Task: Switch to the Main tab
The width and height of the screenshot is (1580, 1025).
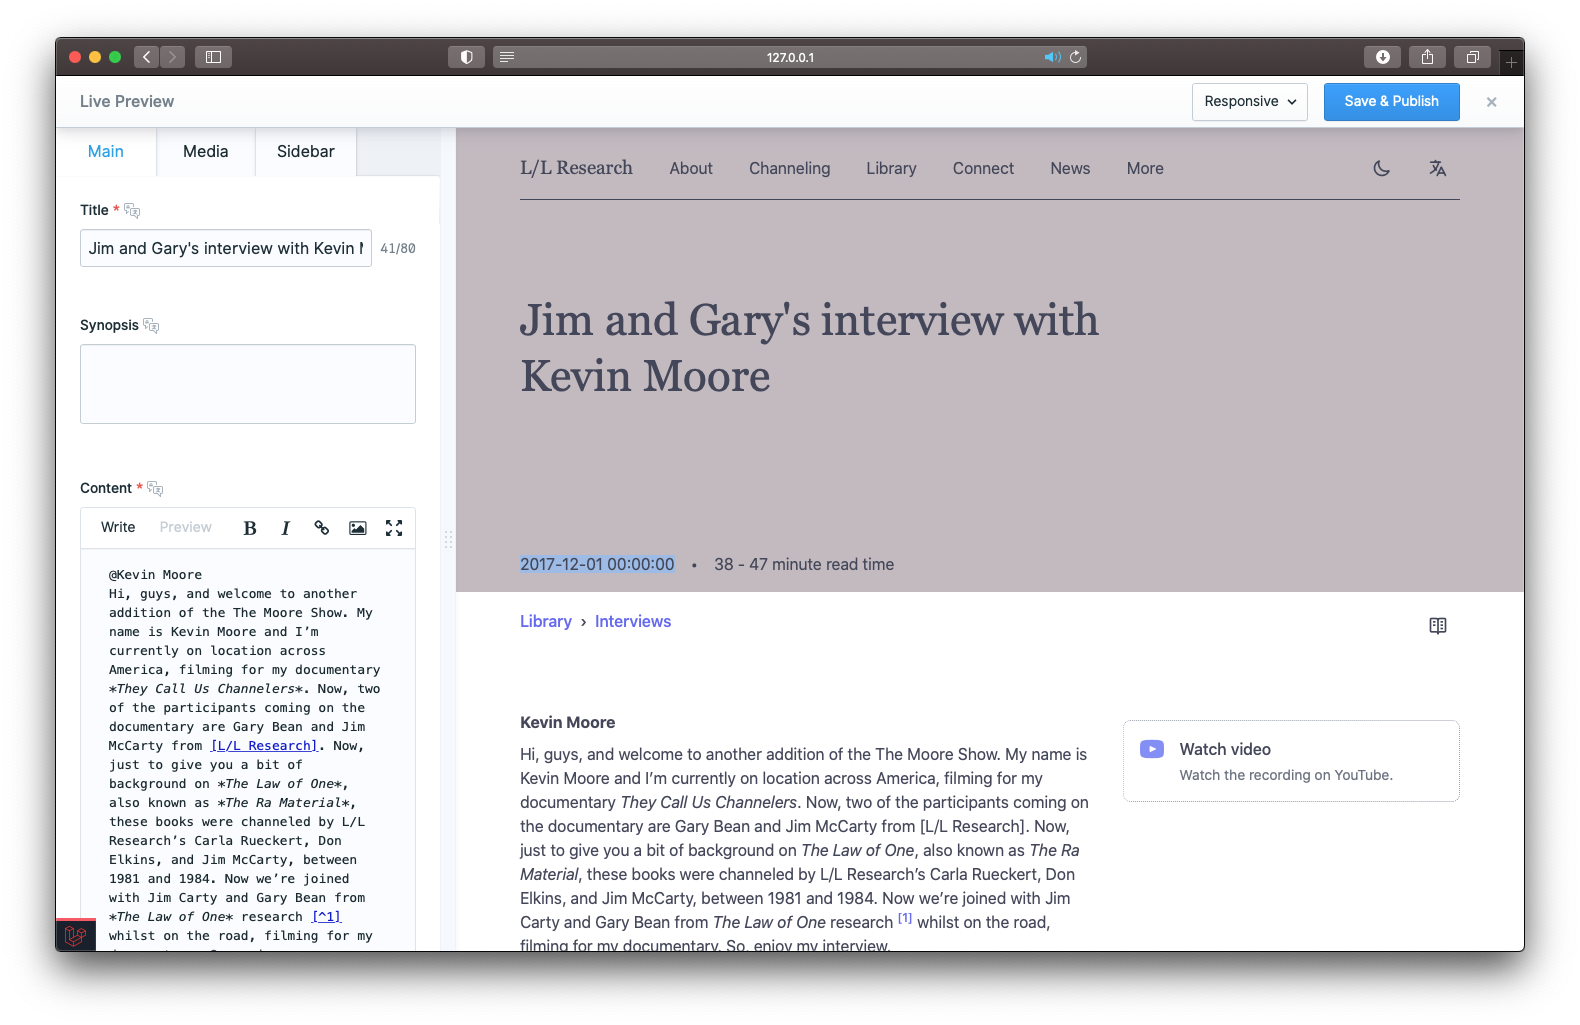Action: (x=106, y=152)
